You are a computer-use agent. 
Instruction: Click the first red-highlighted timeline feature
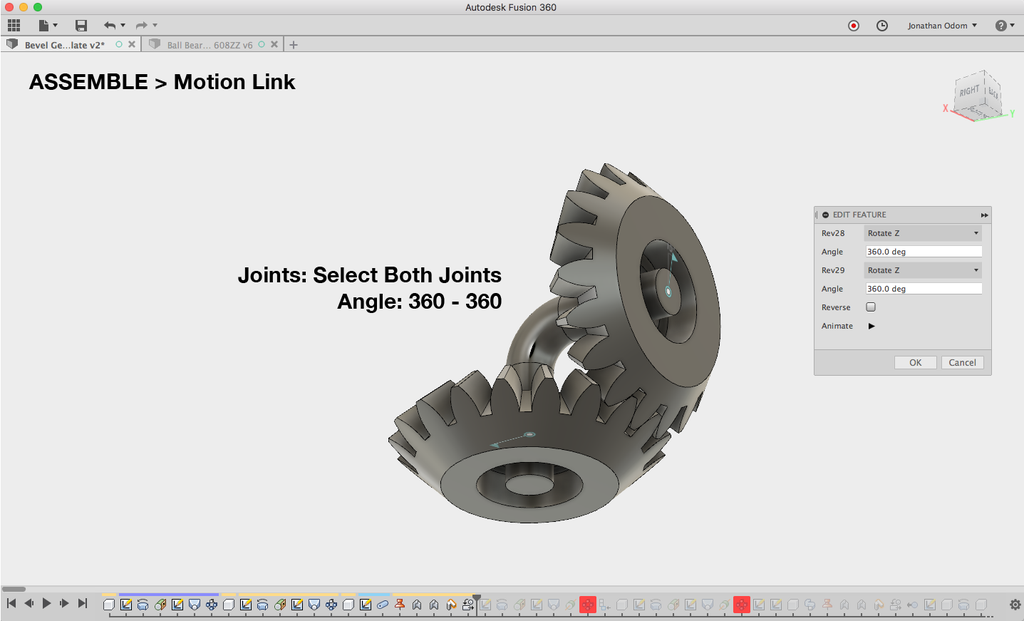(x=588, y=605)
